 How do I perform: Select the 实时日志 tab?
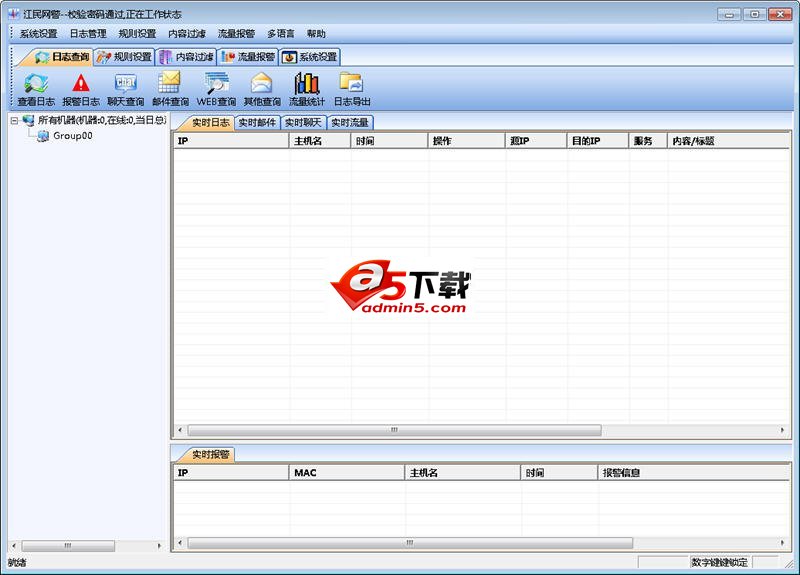(x=210, y=122)
